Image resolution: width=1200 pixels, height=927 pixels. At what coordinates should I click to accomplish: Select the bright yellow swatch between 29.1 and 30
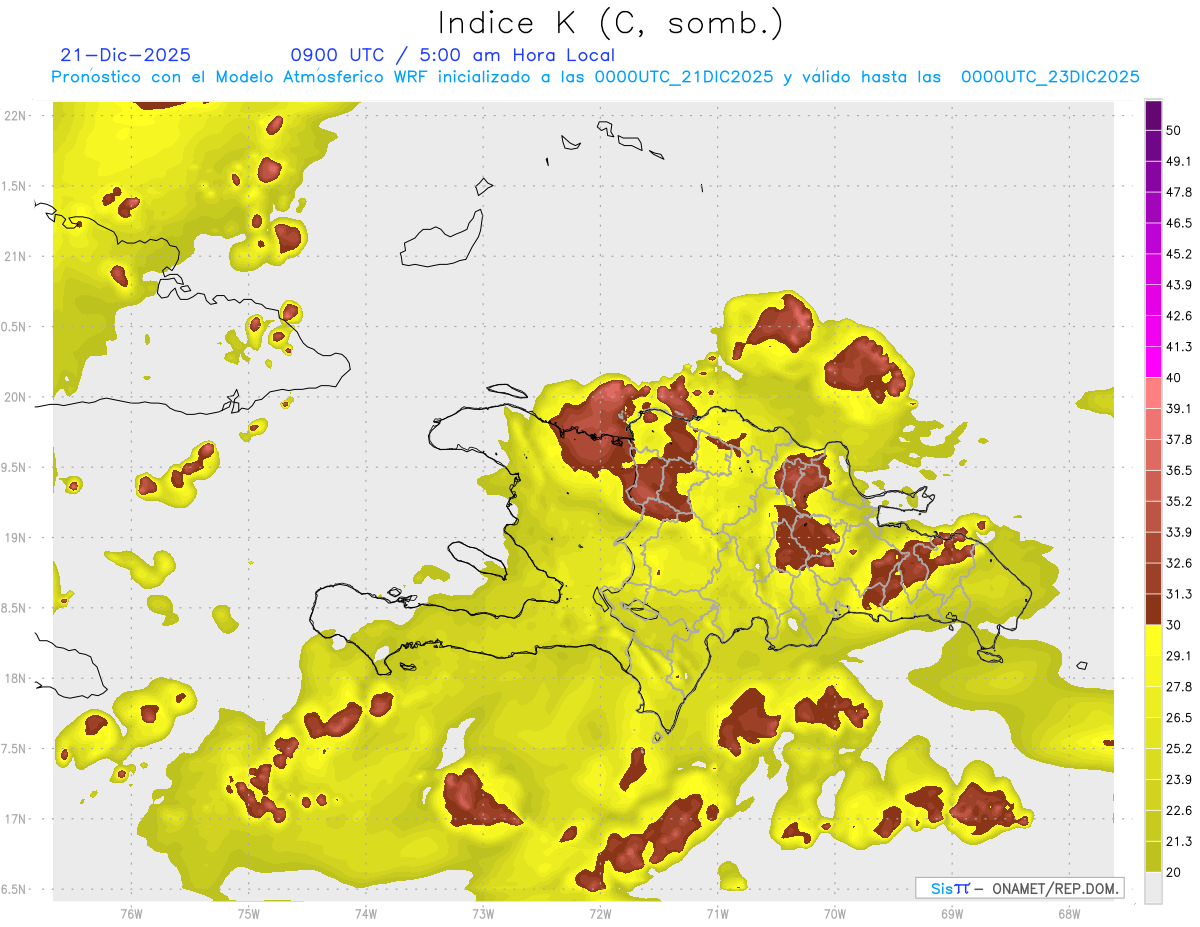(1153, 640)
